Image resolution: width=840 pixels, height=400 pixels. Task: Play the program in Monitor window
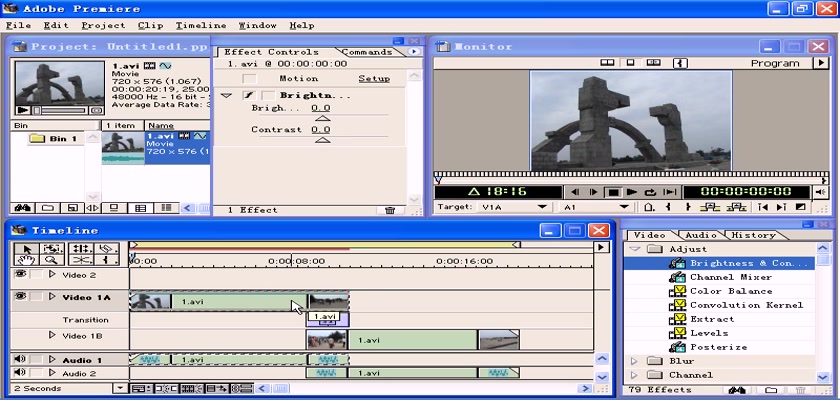(x=632, y=192)
